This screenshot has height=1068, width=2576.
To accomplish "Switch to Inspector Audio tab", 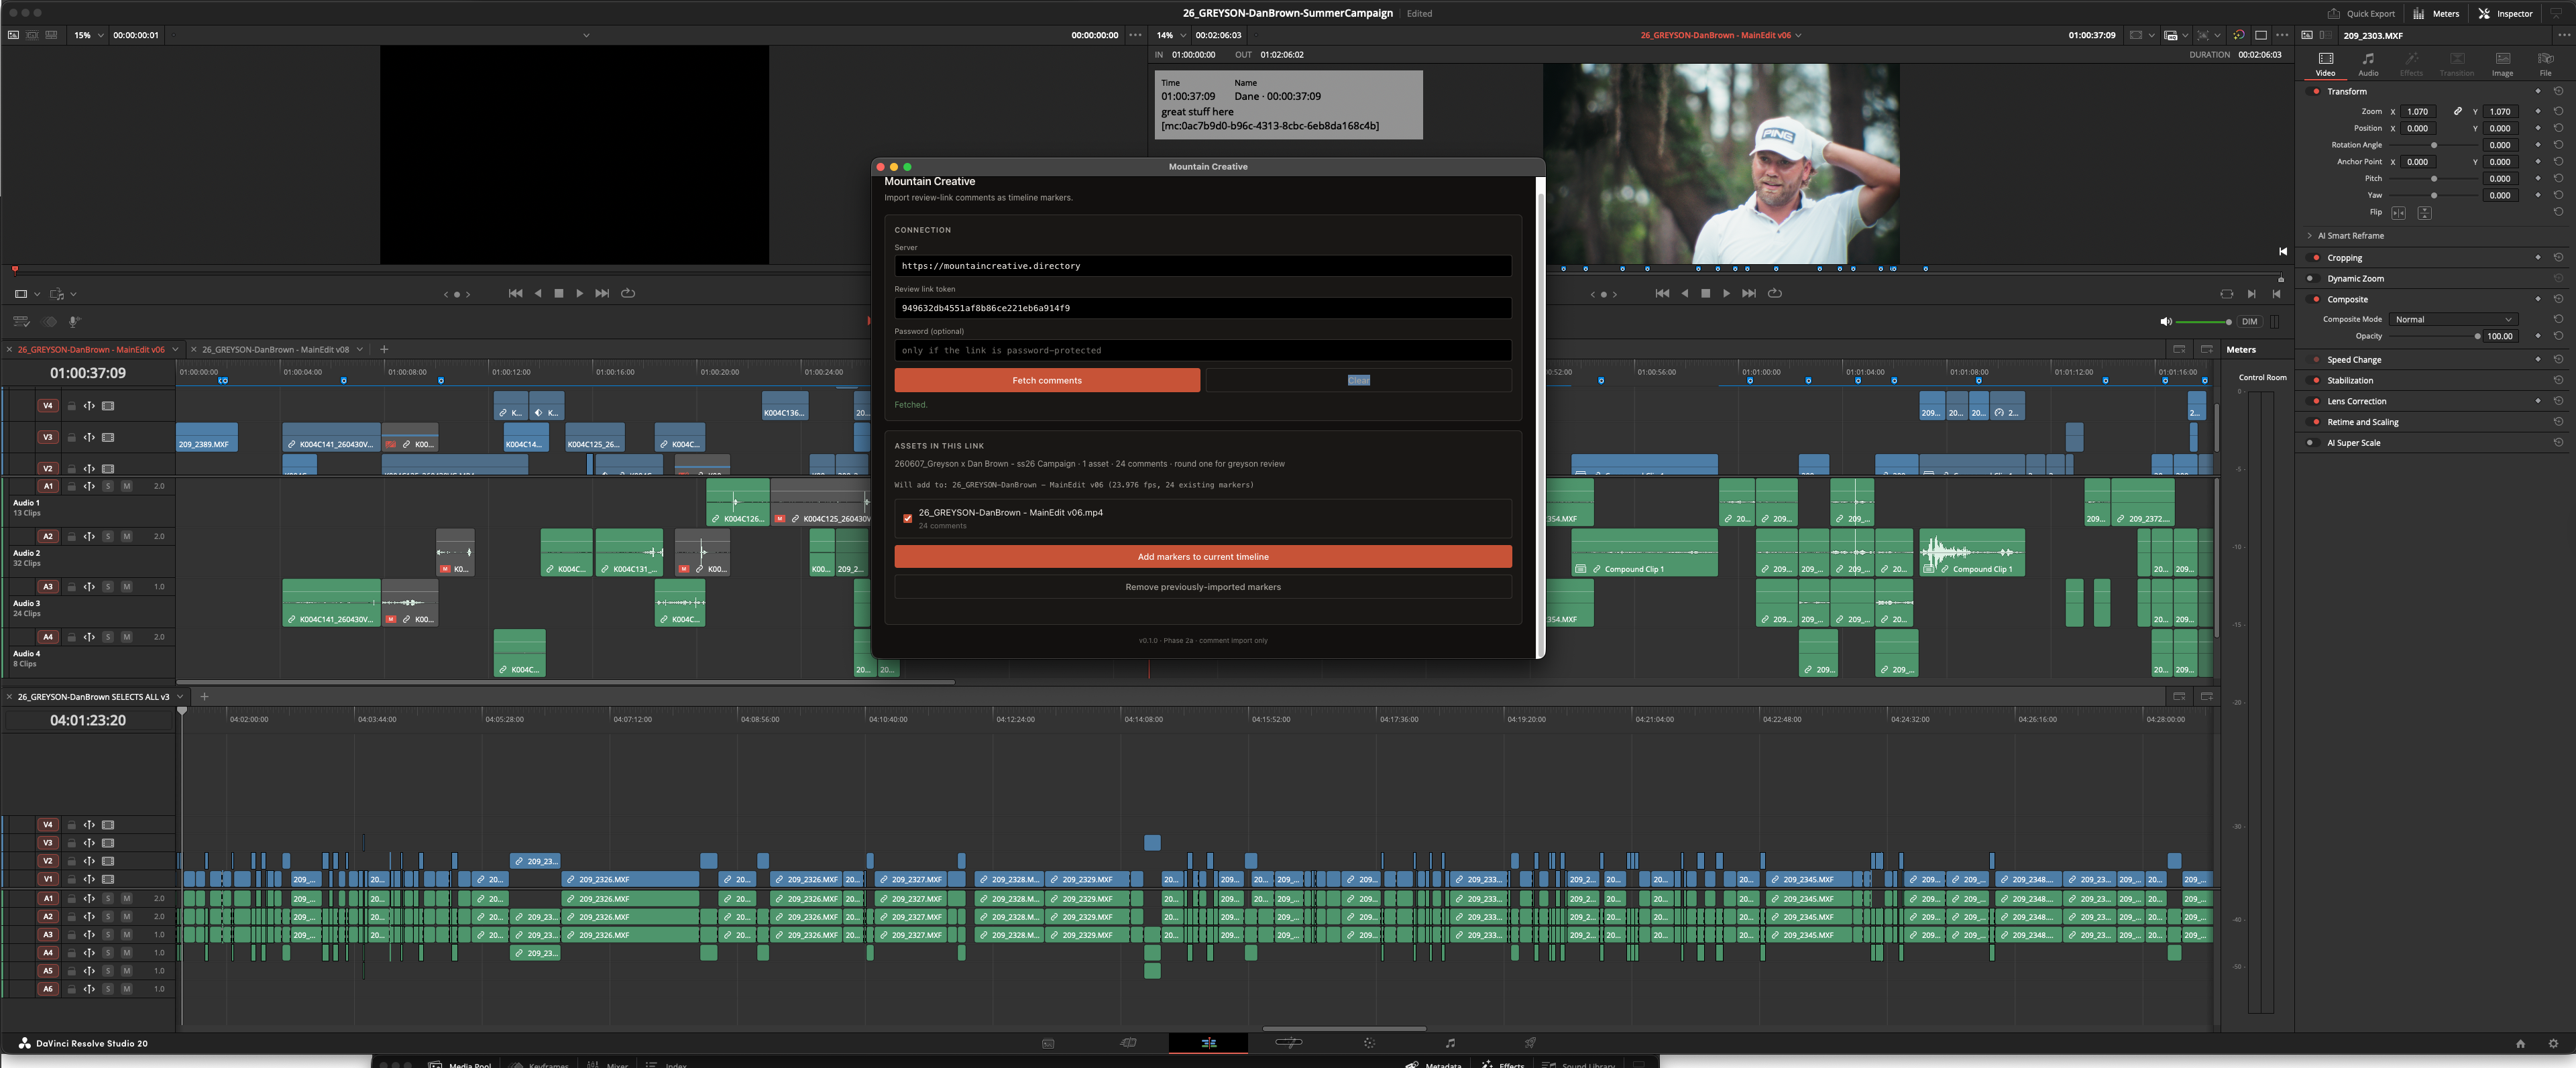I will (2368, 64).
